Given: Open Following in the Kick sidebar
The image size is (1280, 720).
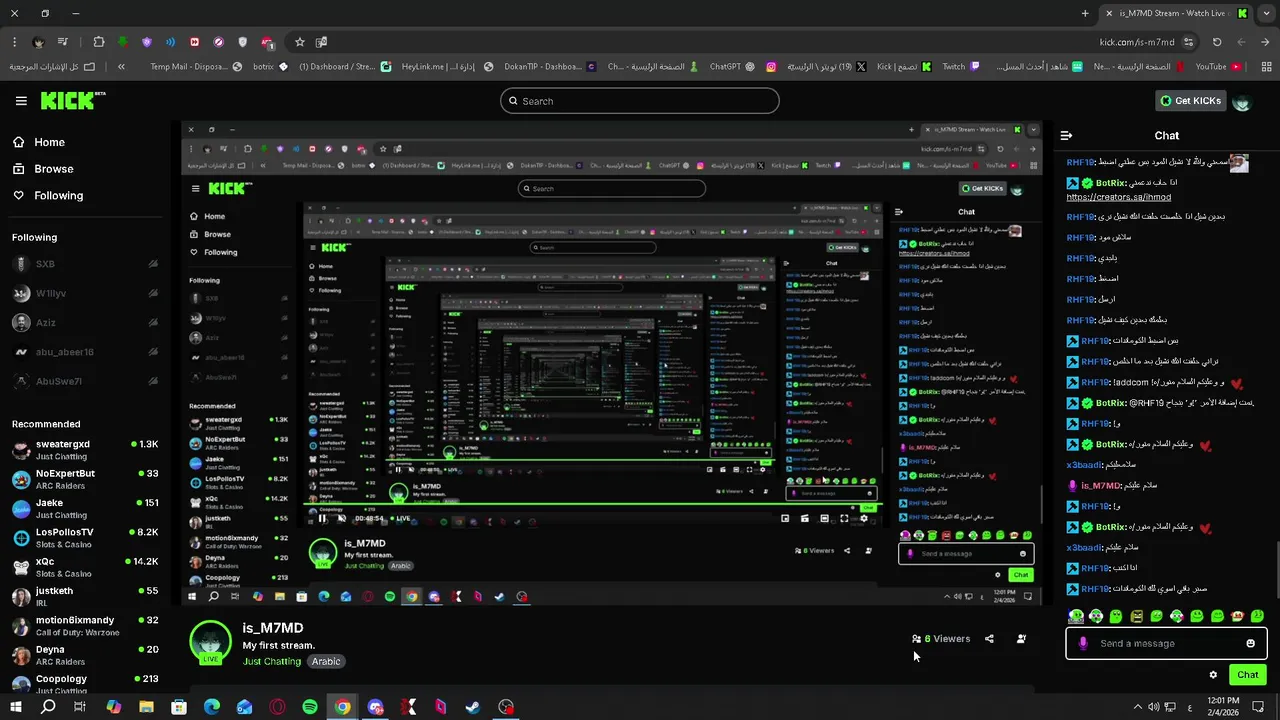Looking at the screenshot, I should pyautogui.click(x=48, y=195).
